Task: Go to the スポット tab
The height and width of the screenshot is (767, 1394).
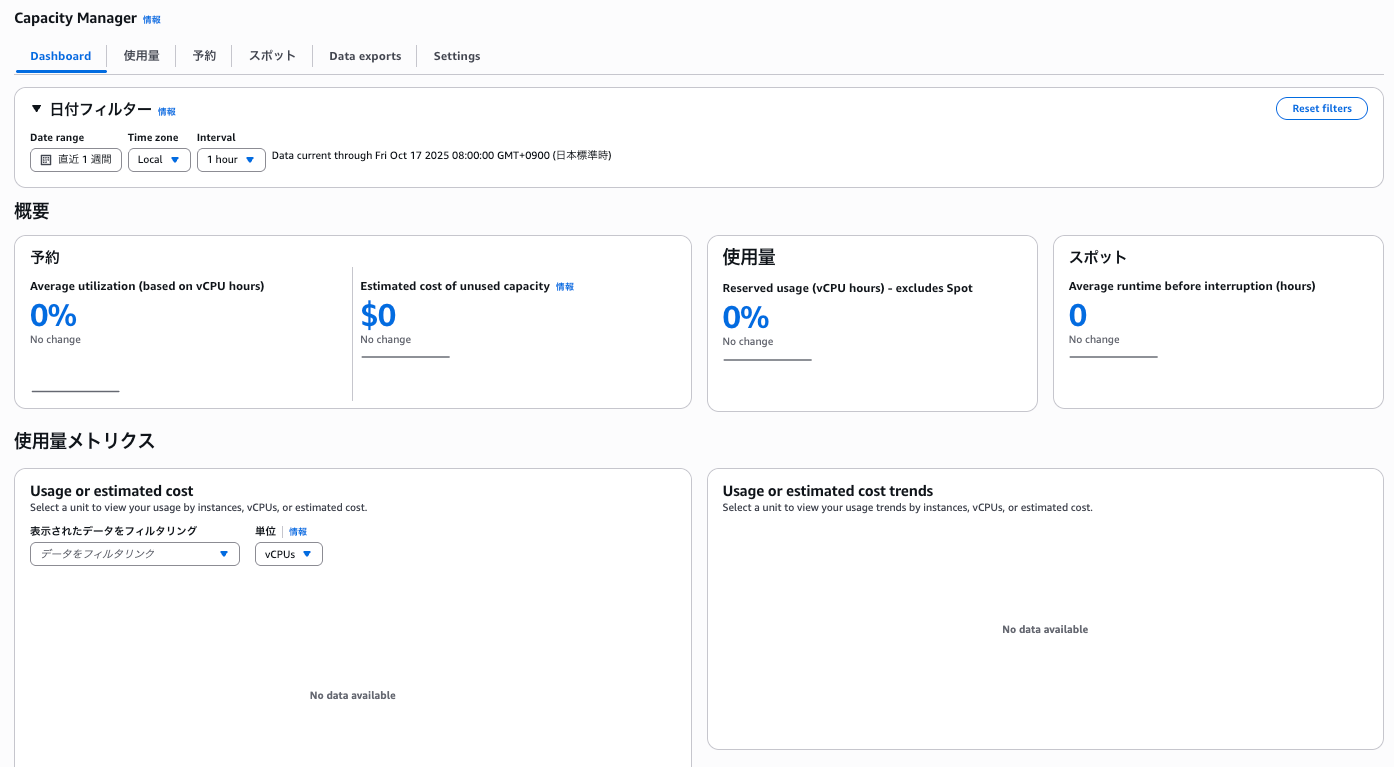Action: coord(272,56)
